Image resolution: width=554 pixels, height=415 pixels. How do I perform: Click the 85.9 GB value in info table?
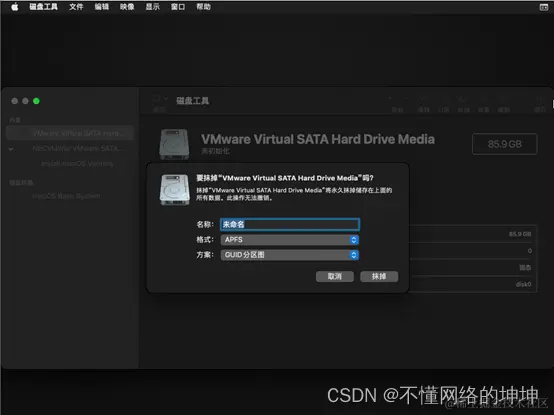click(520, 234)
